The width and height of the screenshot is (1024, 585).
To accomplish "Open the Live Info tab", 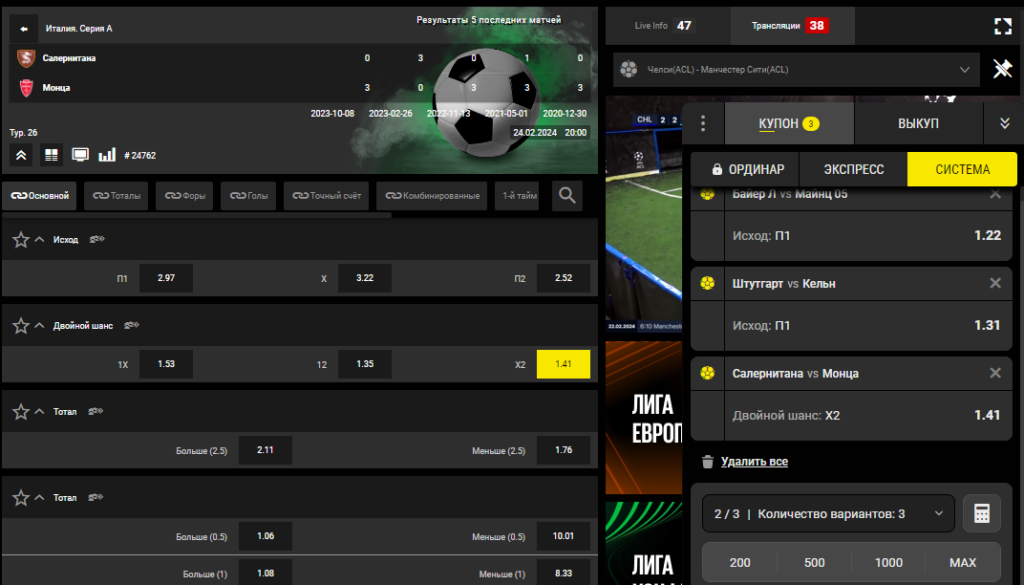I will 665,26.
